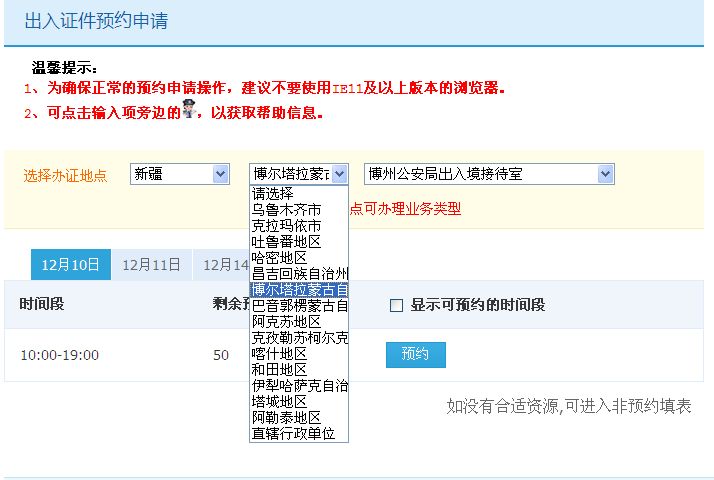Select 克拉玛依市 from the list
The width and height of the screenshot is (714, 480).
(x=287, y=226)
